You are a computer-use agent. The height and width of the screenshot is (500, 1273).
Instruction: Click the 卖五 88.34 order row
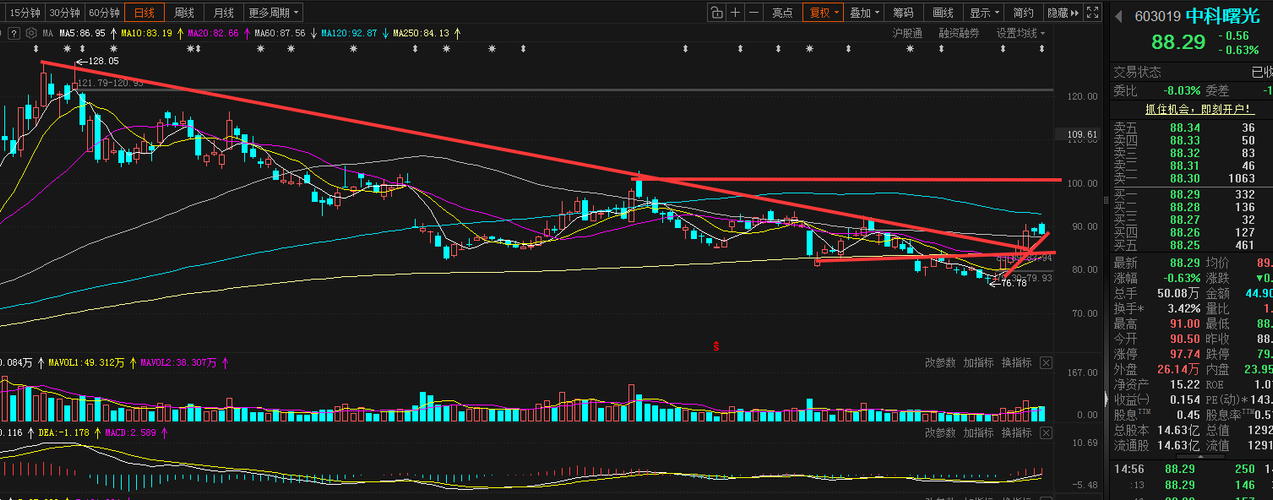(x=1191, y=128)
